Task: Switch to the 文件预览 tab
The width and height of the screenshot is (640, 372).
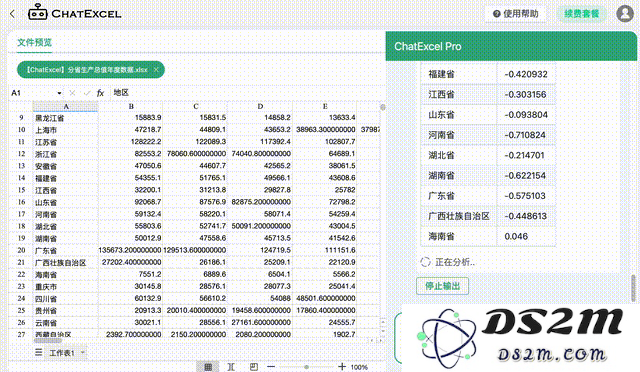Action: (x=35, y=42)
